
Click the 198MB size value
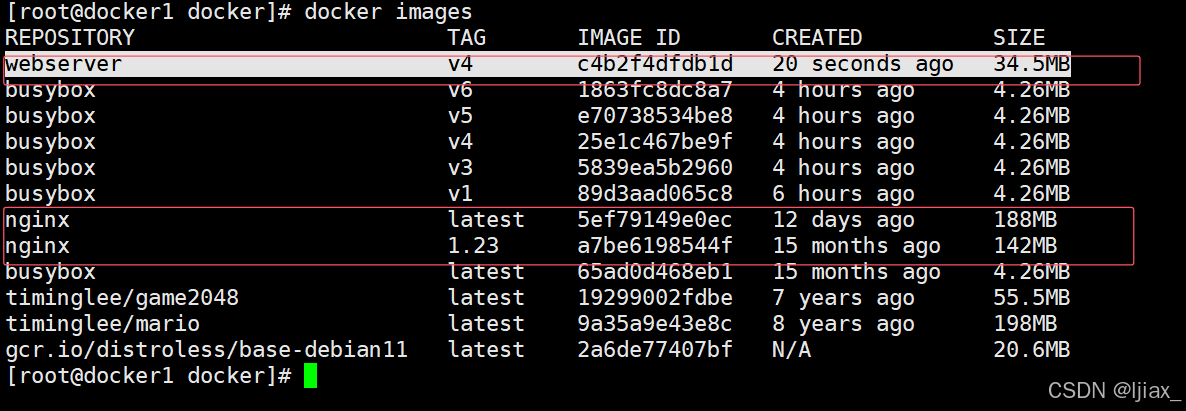pyautogui.click(x=1025, y=323)
